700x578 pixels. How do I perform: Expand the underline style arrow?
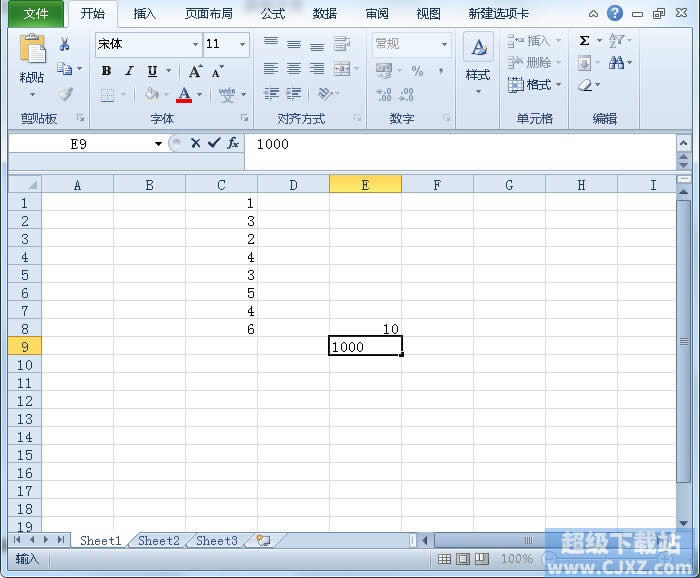pyautogui.click(x=169, y=71)
